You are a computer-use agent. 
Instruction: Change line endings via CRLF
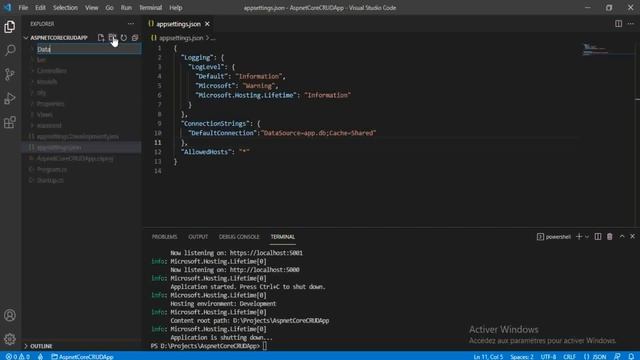(569, 356)
